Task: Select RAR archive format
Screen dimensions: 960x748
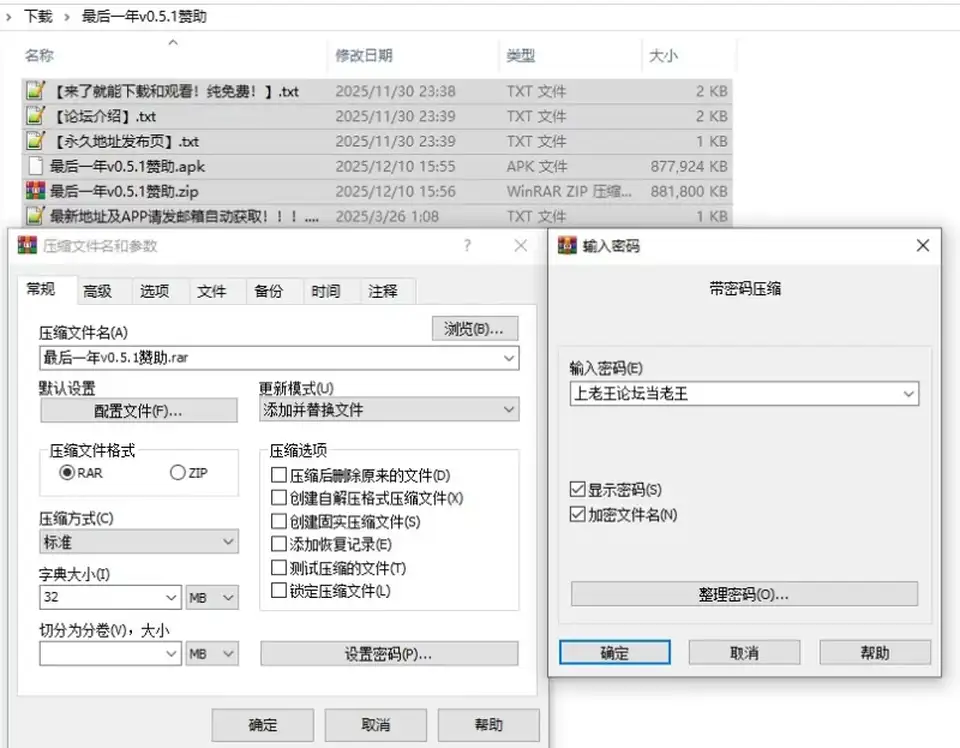Action: pos(67,473)
